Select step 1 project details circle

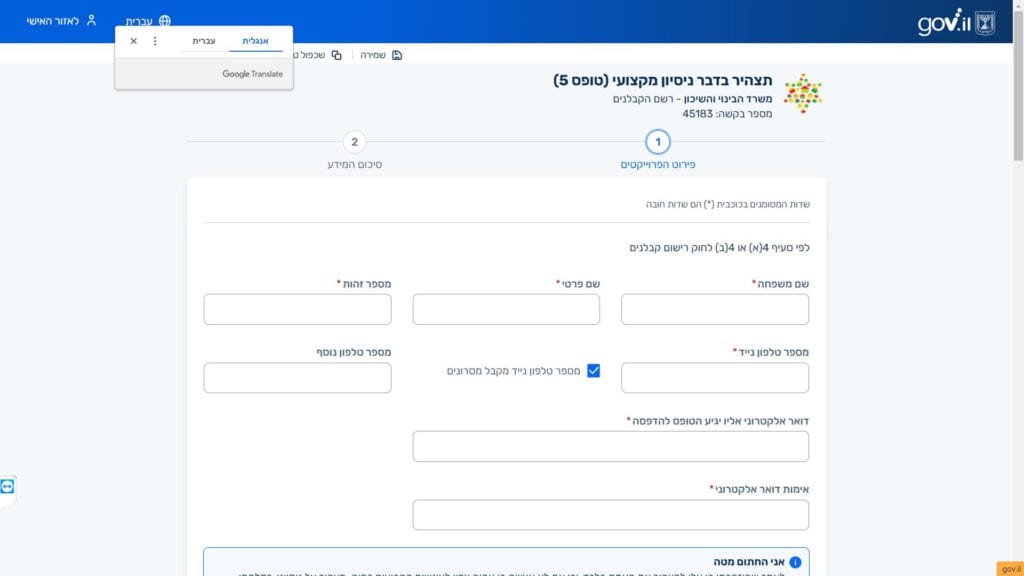tap(657, 142)
